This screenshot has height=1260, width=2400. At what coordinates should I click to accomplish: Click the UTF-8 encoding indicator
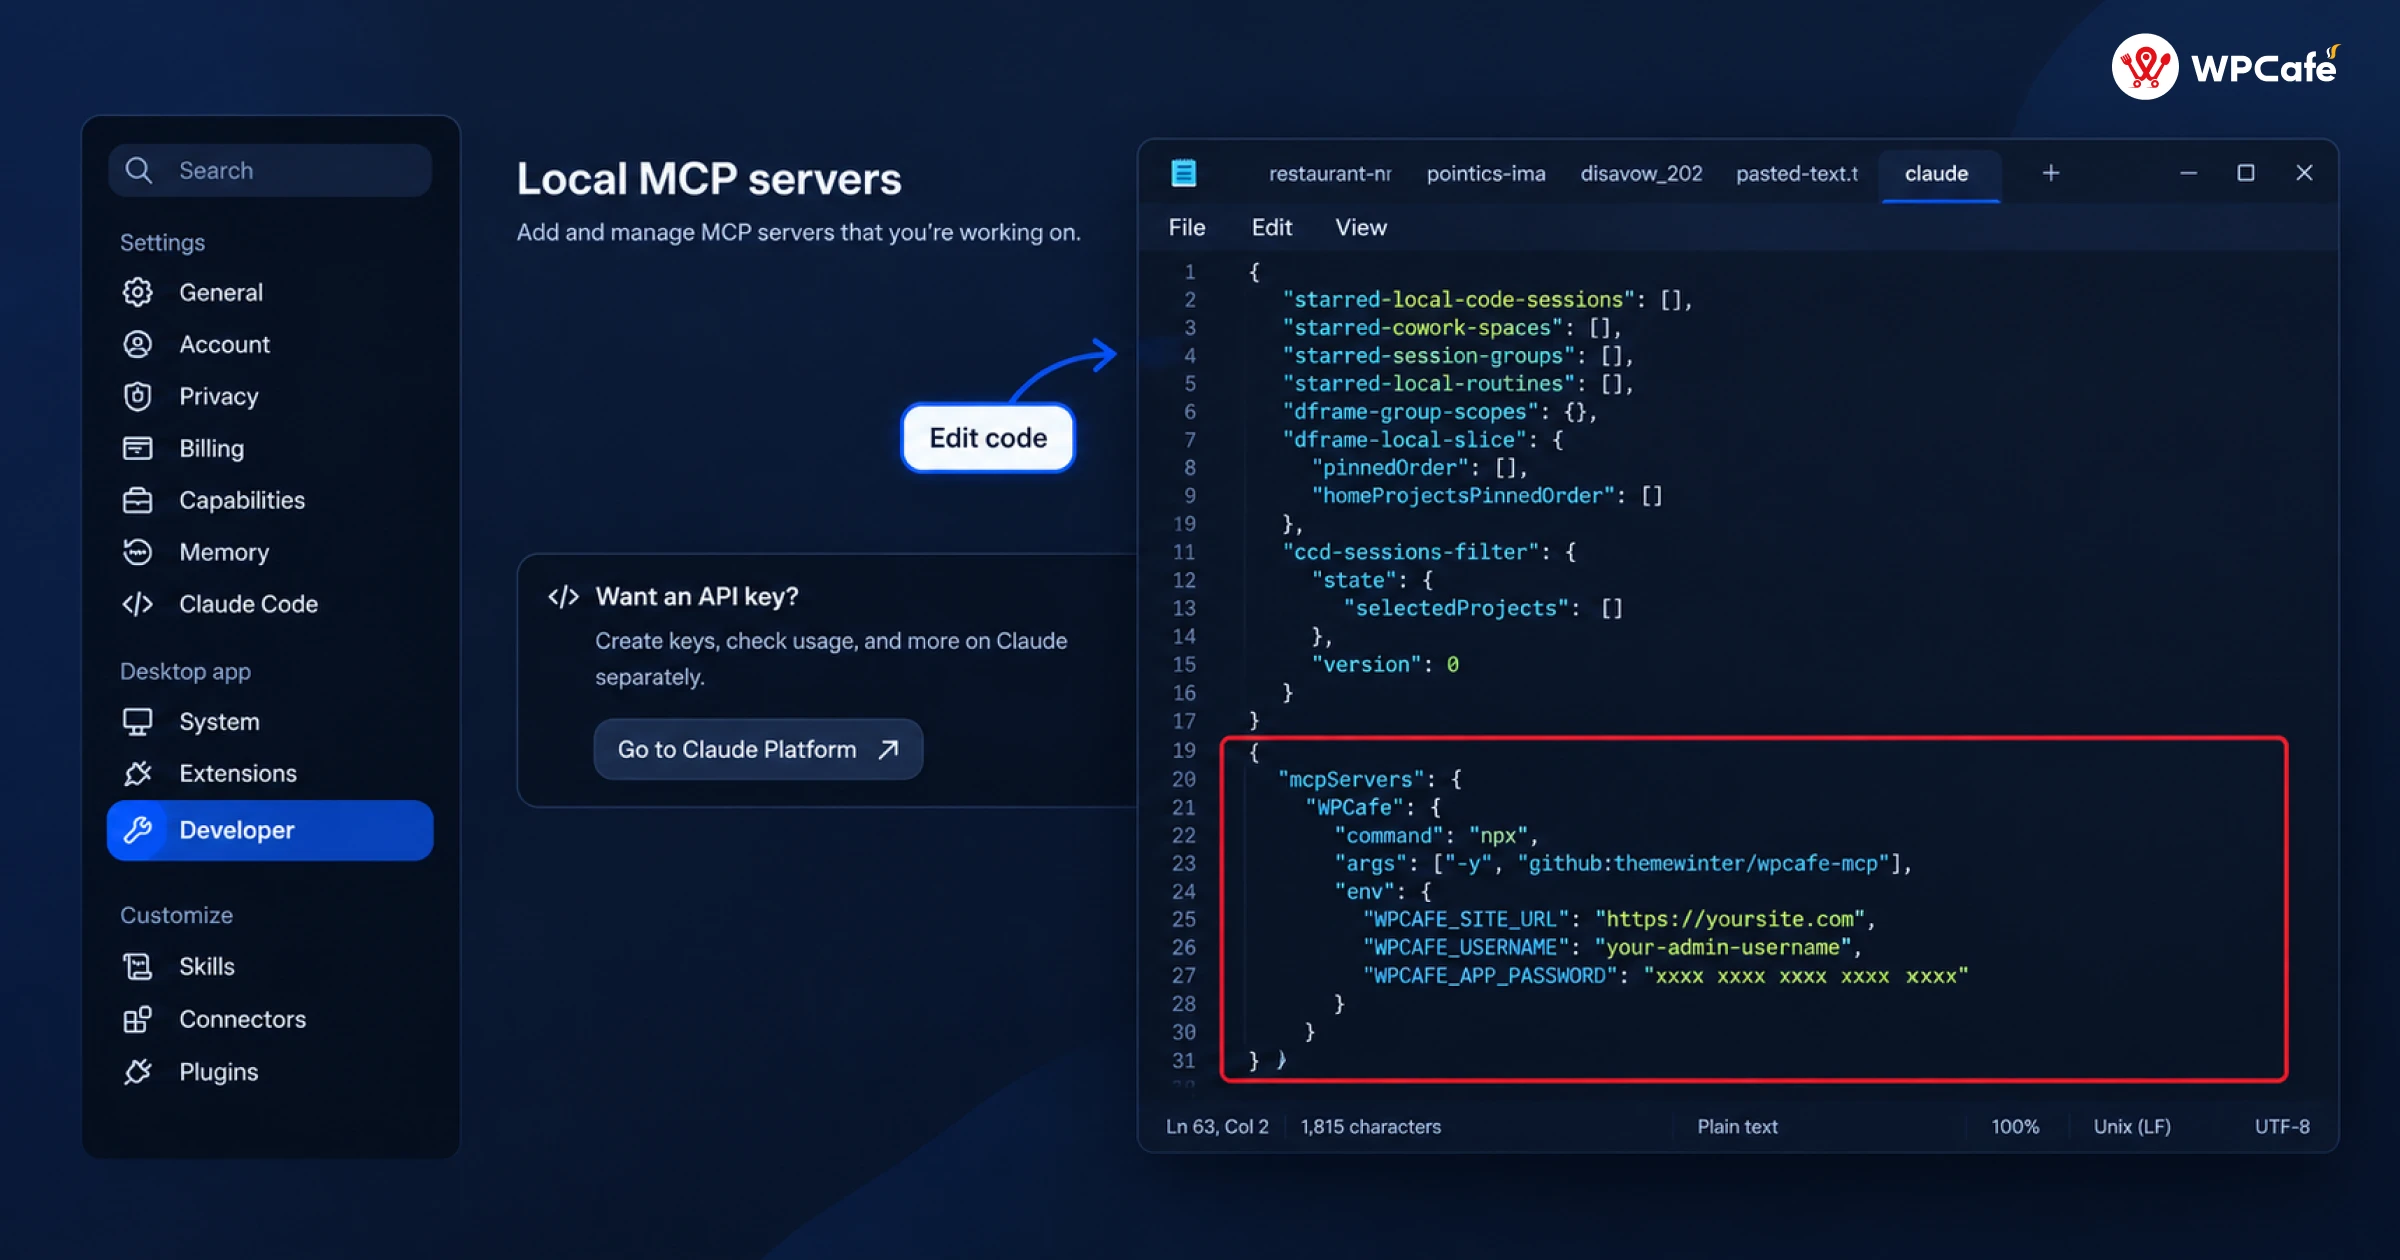tap(2282, 1126)
